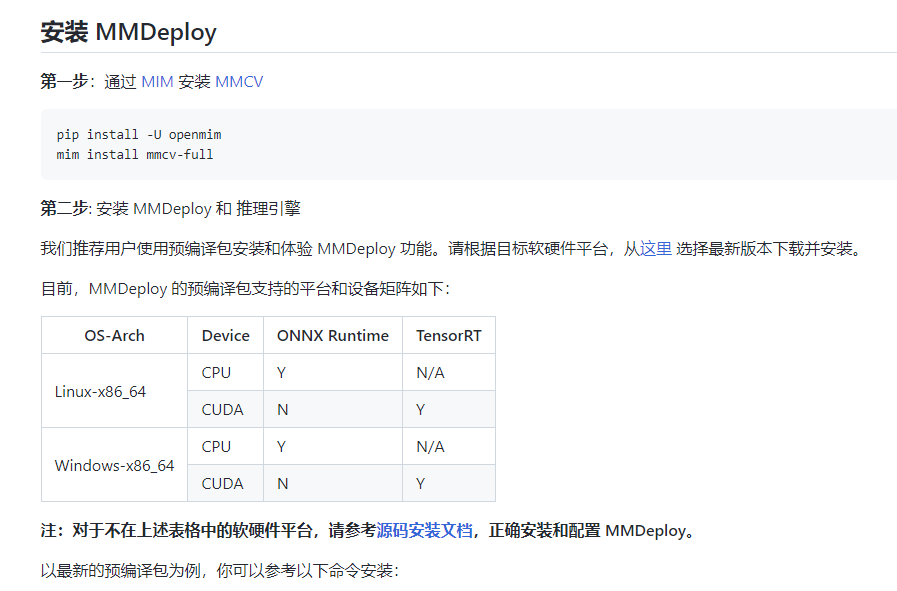Click the 安装 MMDeploy page heading
The height and width of the screenshot is (591, 897).
tap(127, 32)
